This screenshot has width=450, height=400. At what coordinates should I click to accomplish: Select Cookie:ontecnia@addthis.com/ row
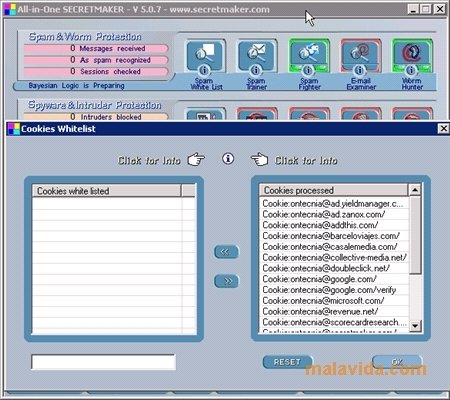pyautogui.click(x=333, y=225)
